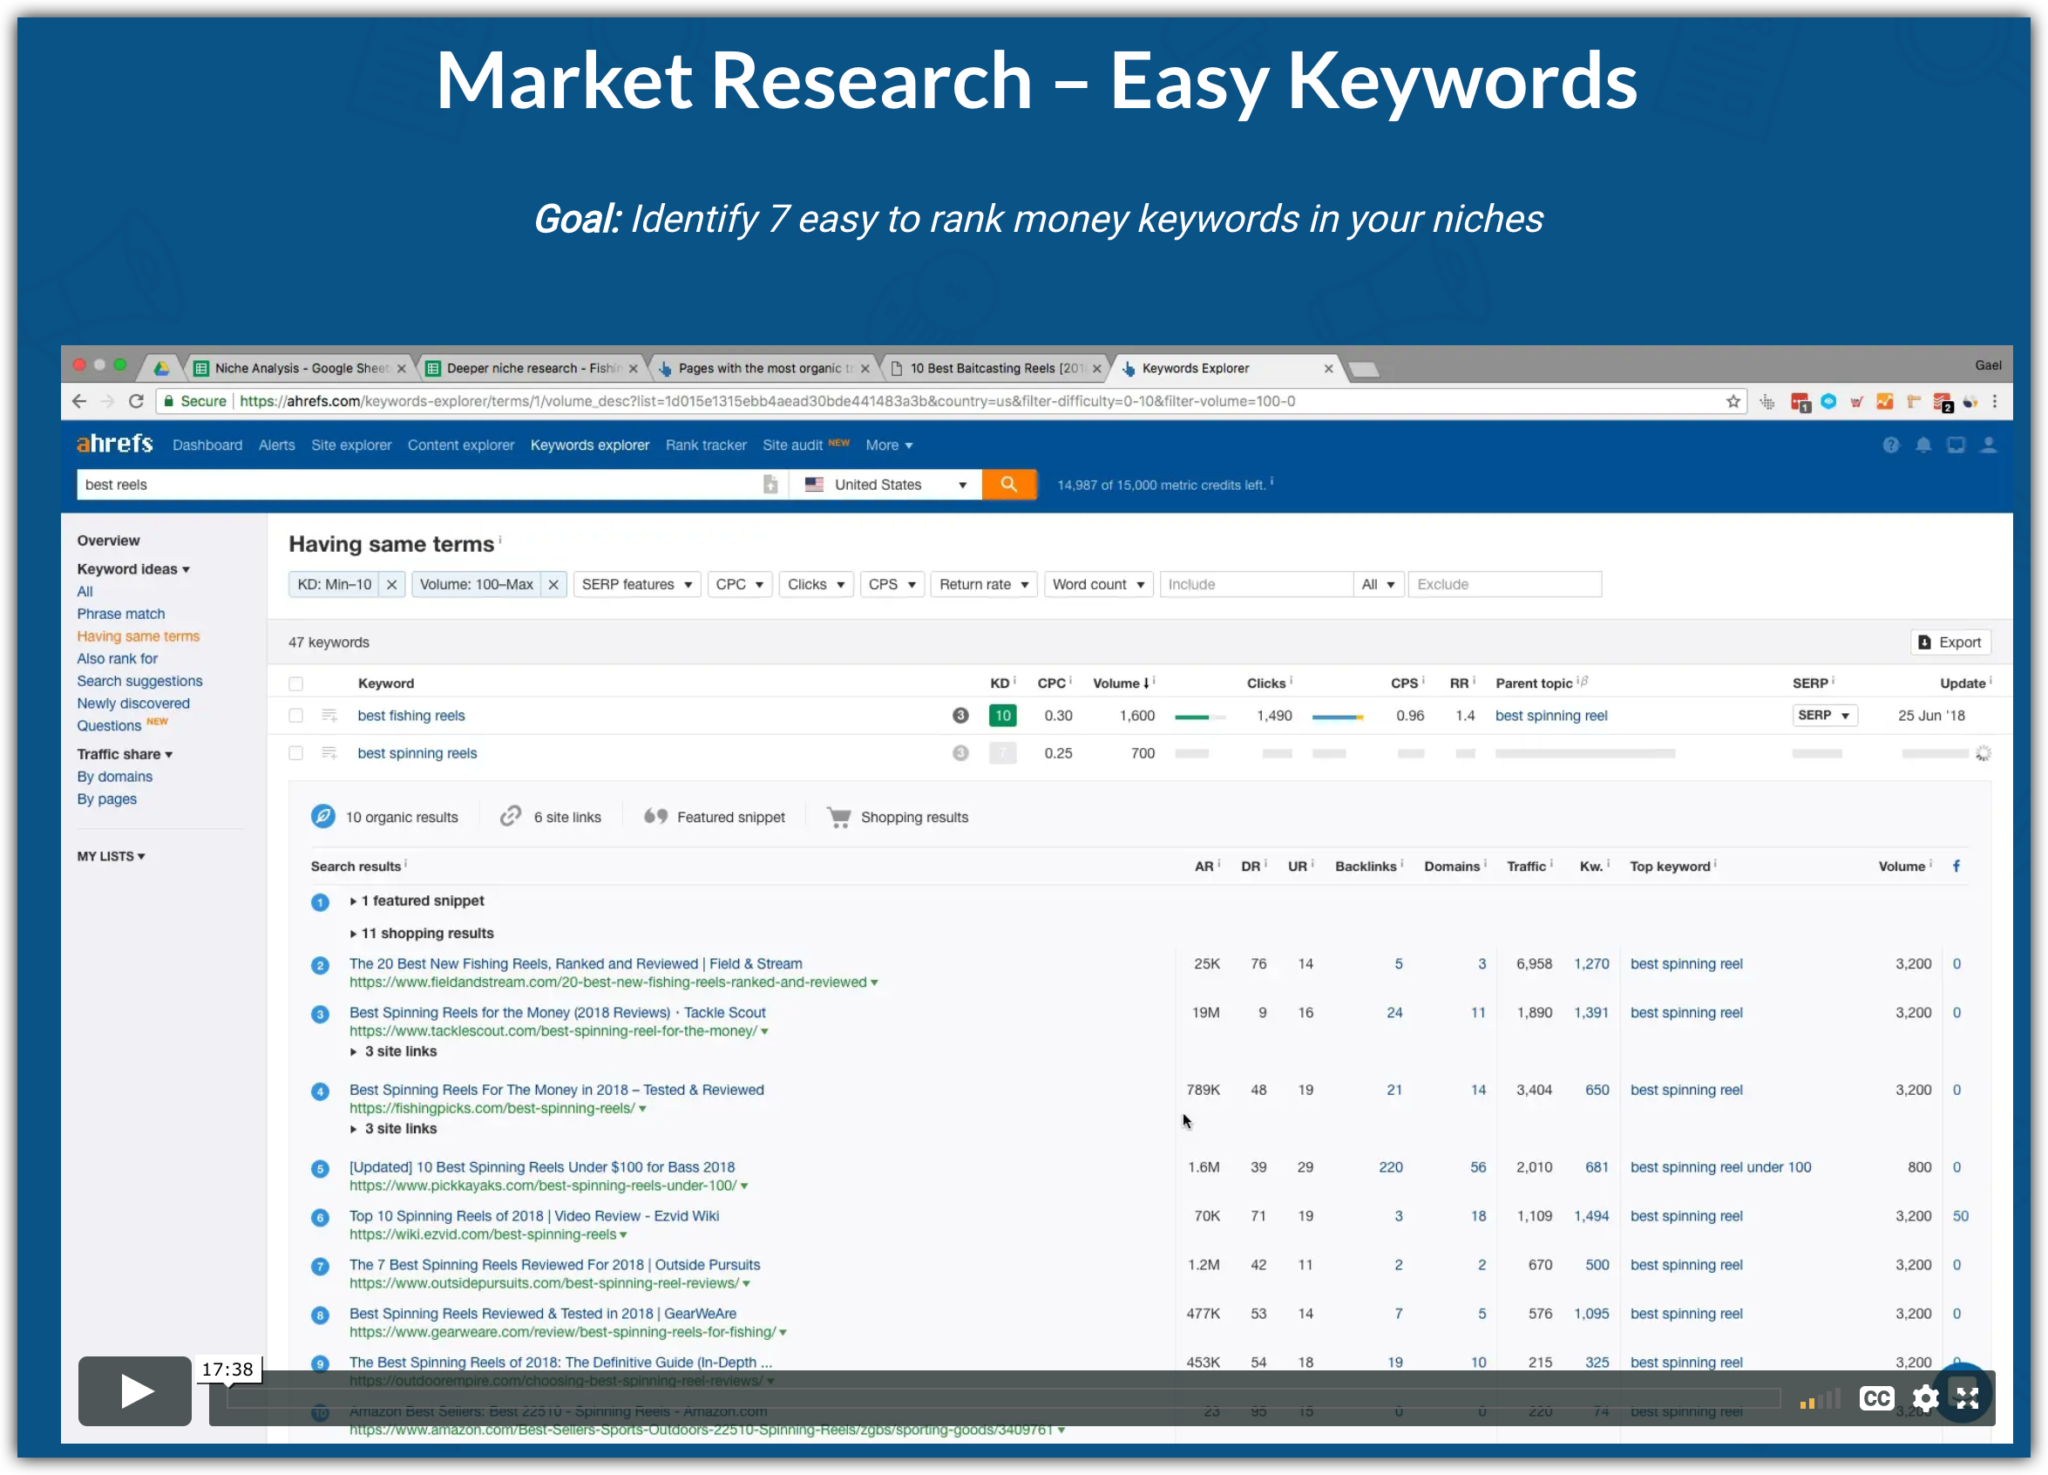Open the Rank tracker menu item

tap(705, 445)
